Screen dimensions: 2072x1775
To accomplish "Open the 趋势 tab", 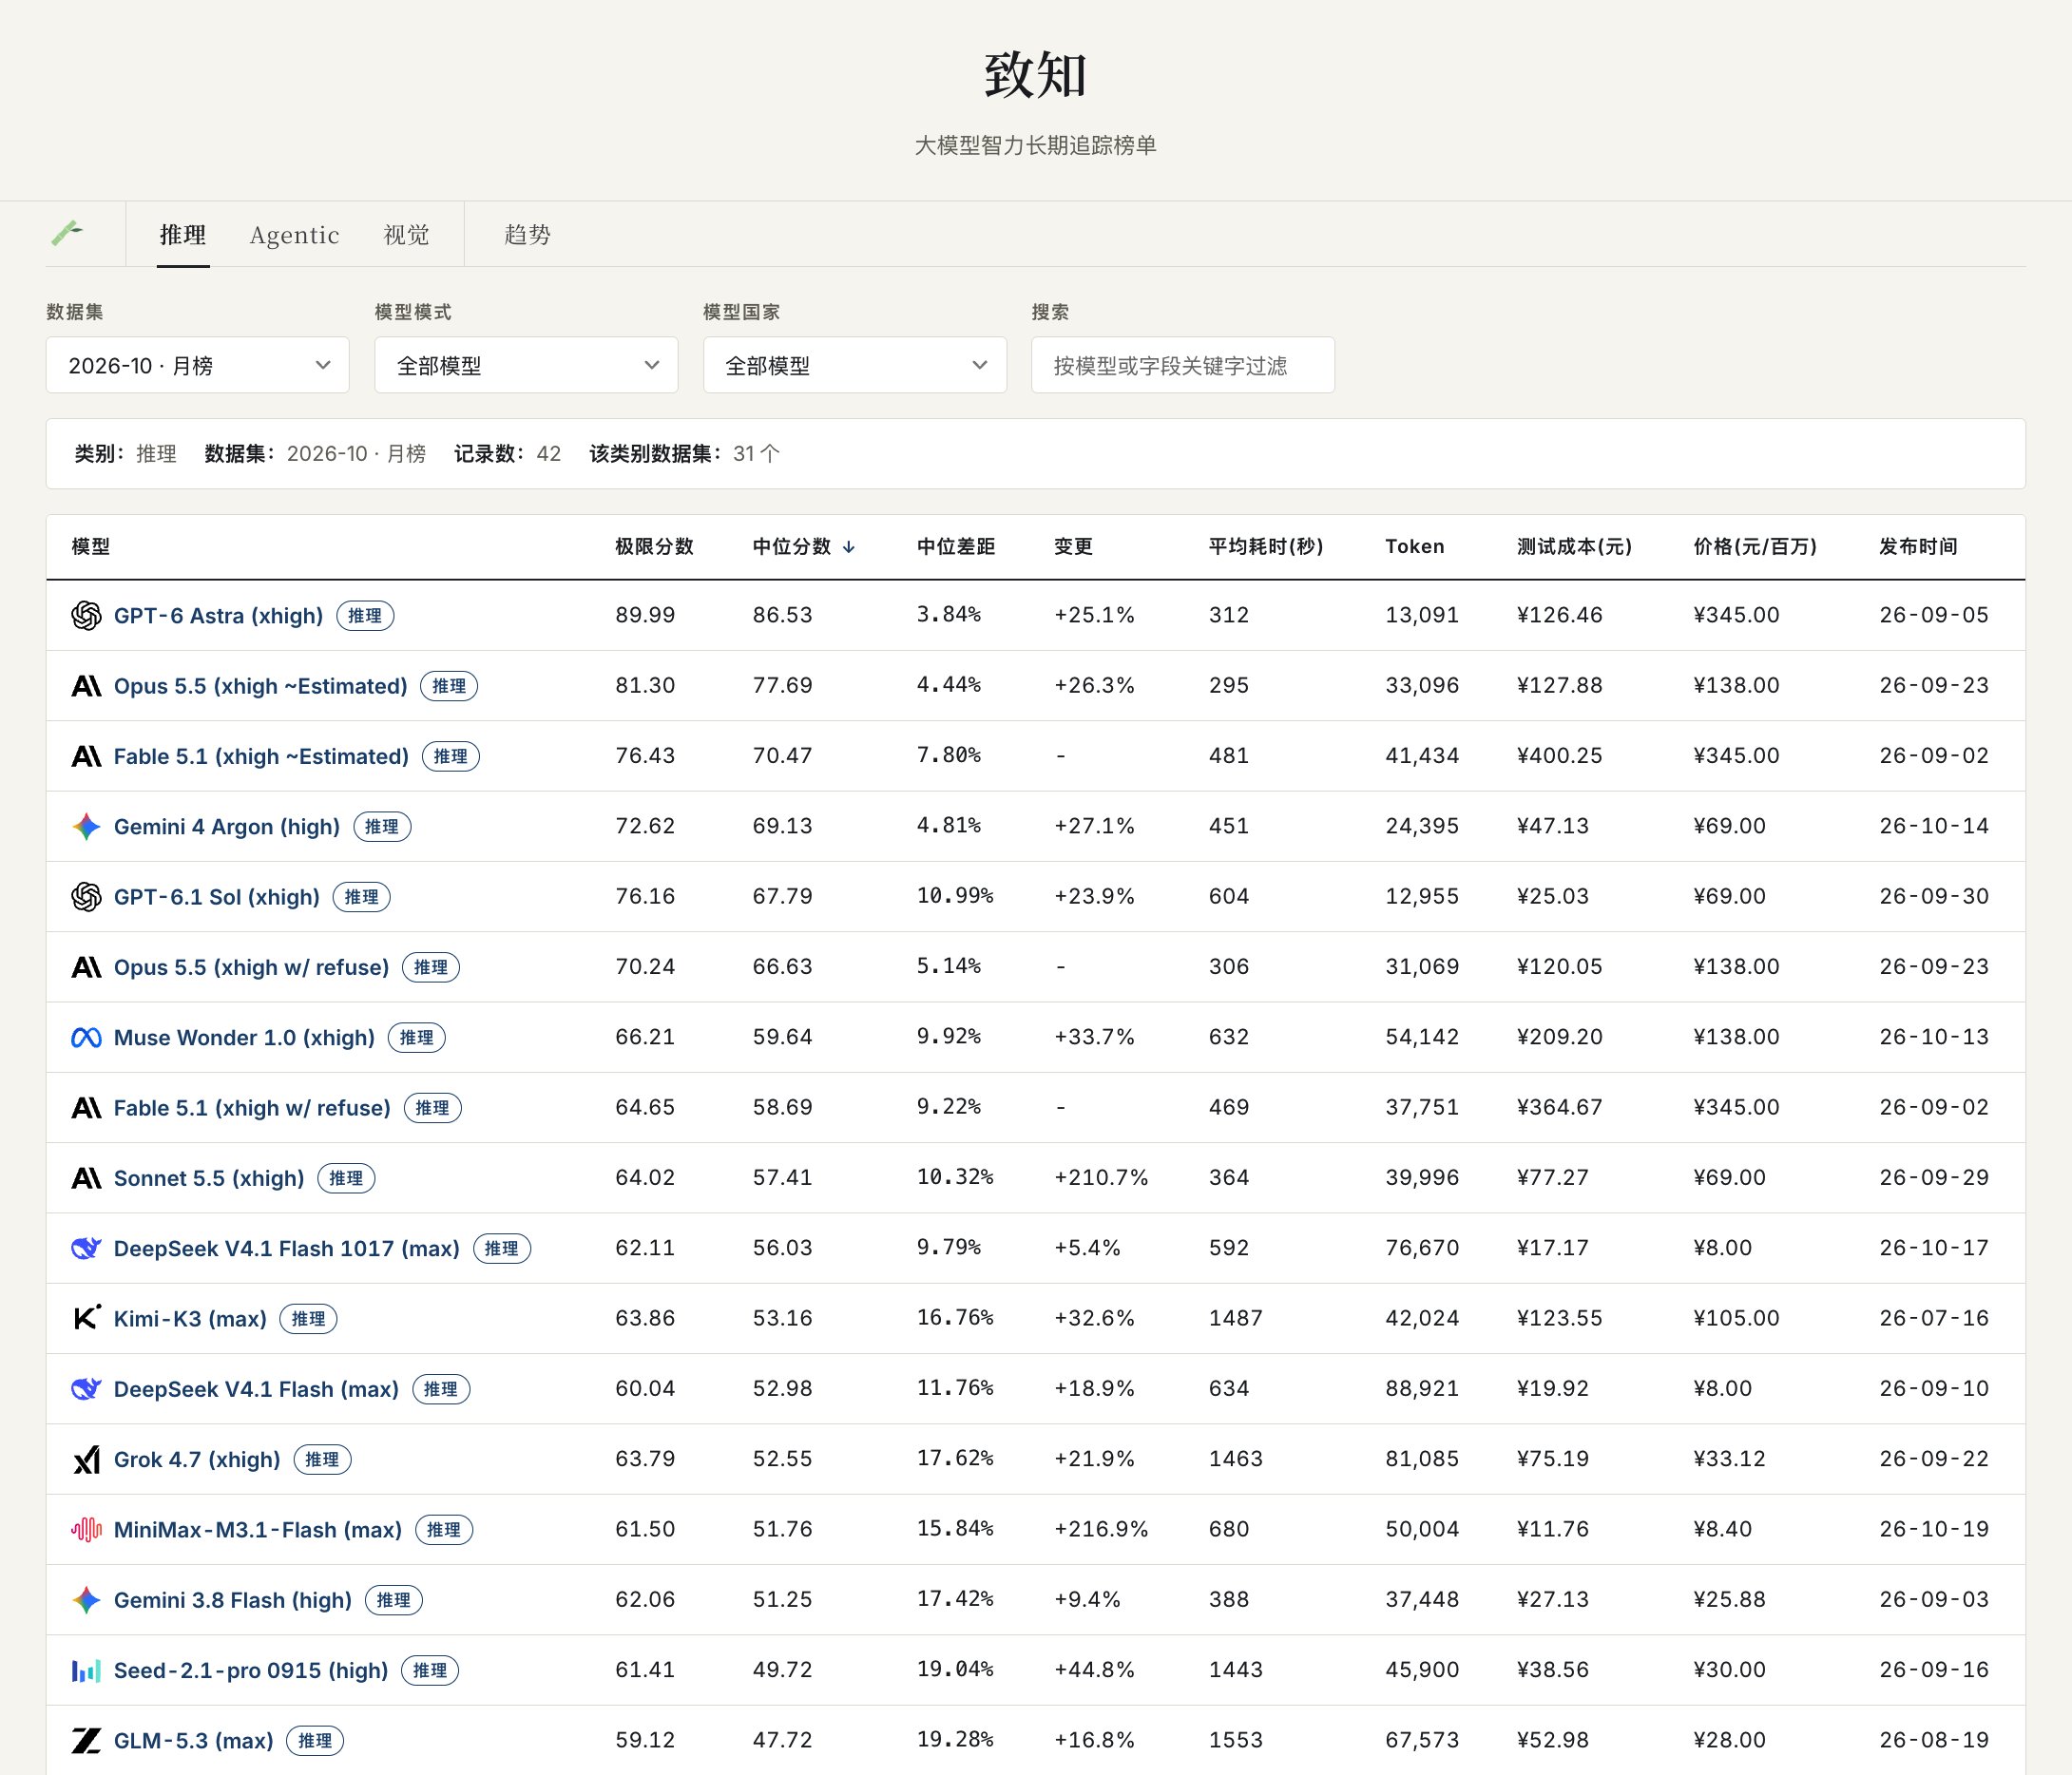I will [x=527, y=234].
